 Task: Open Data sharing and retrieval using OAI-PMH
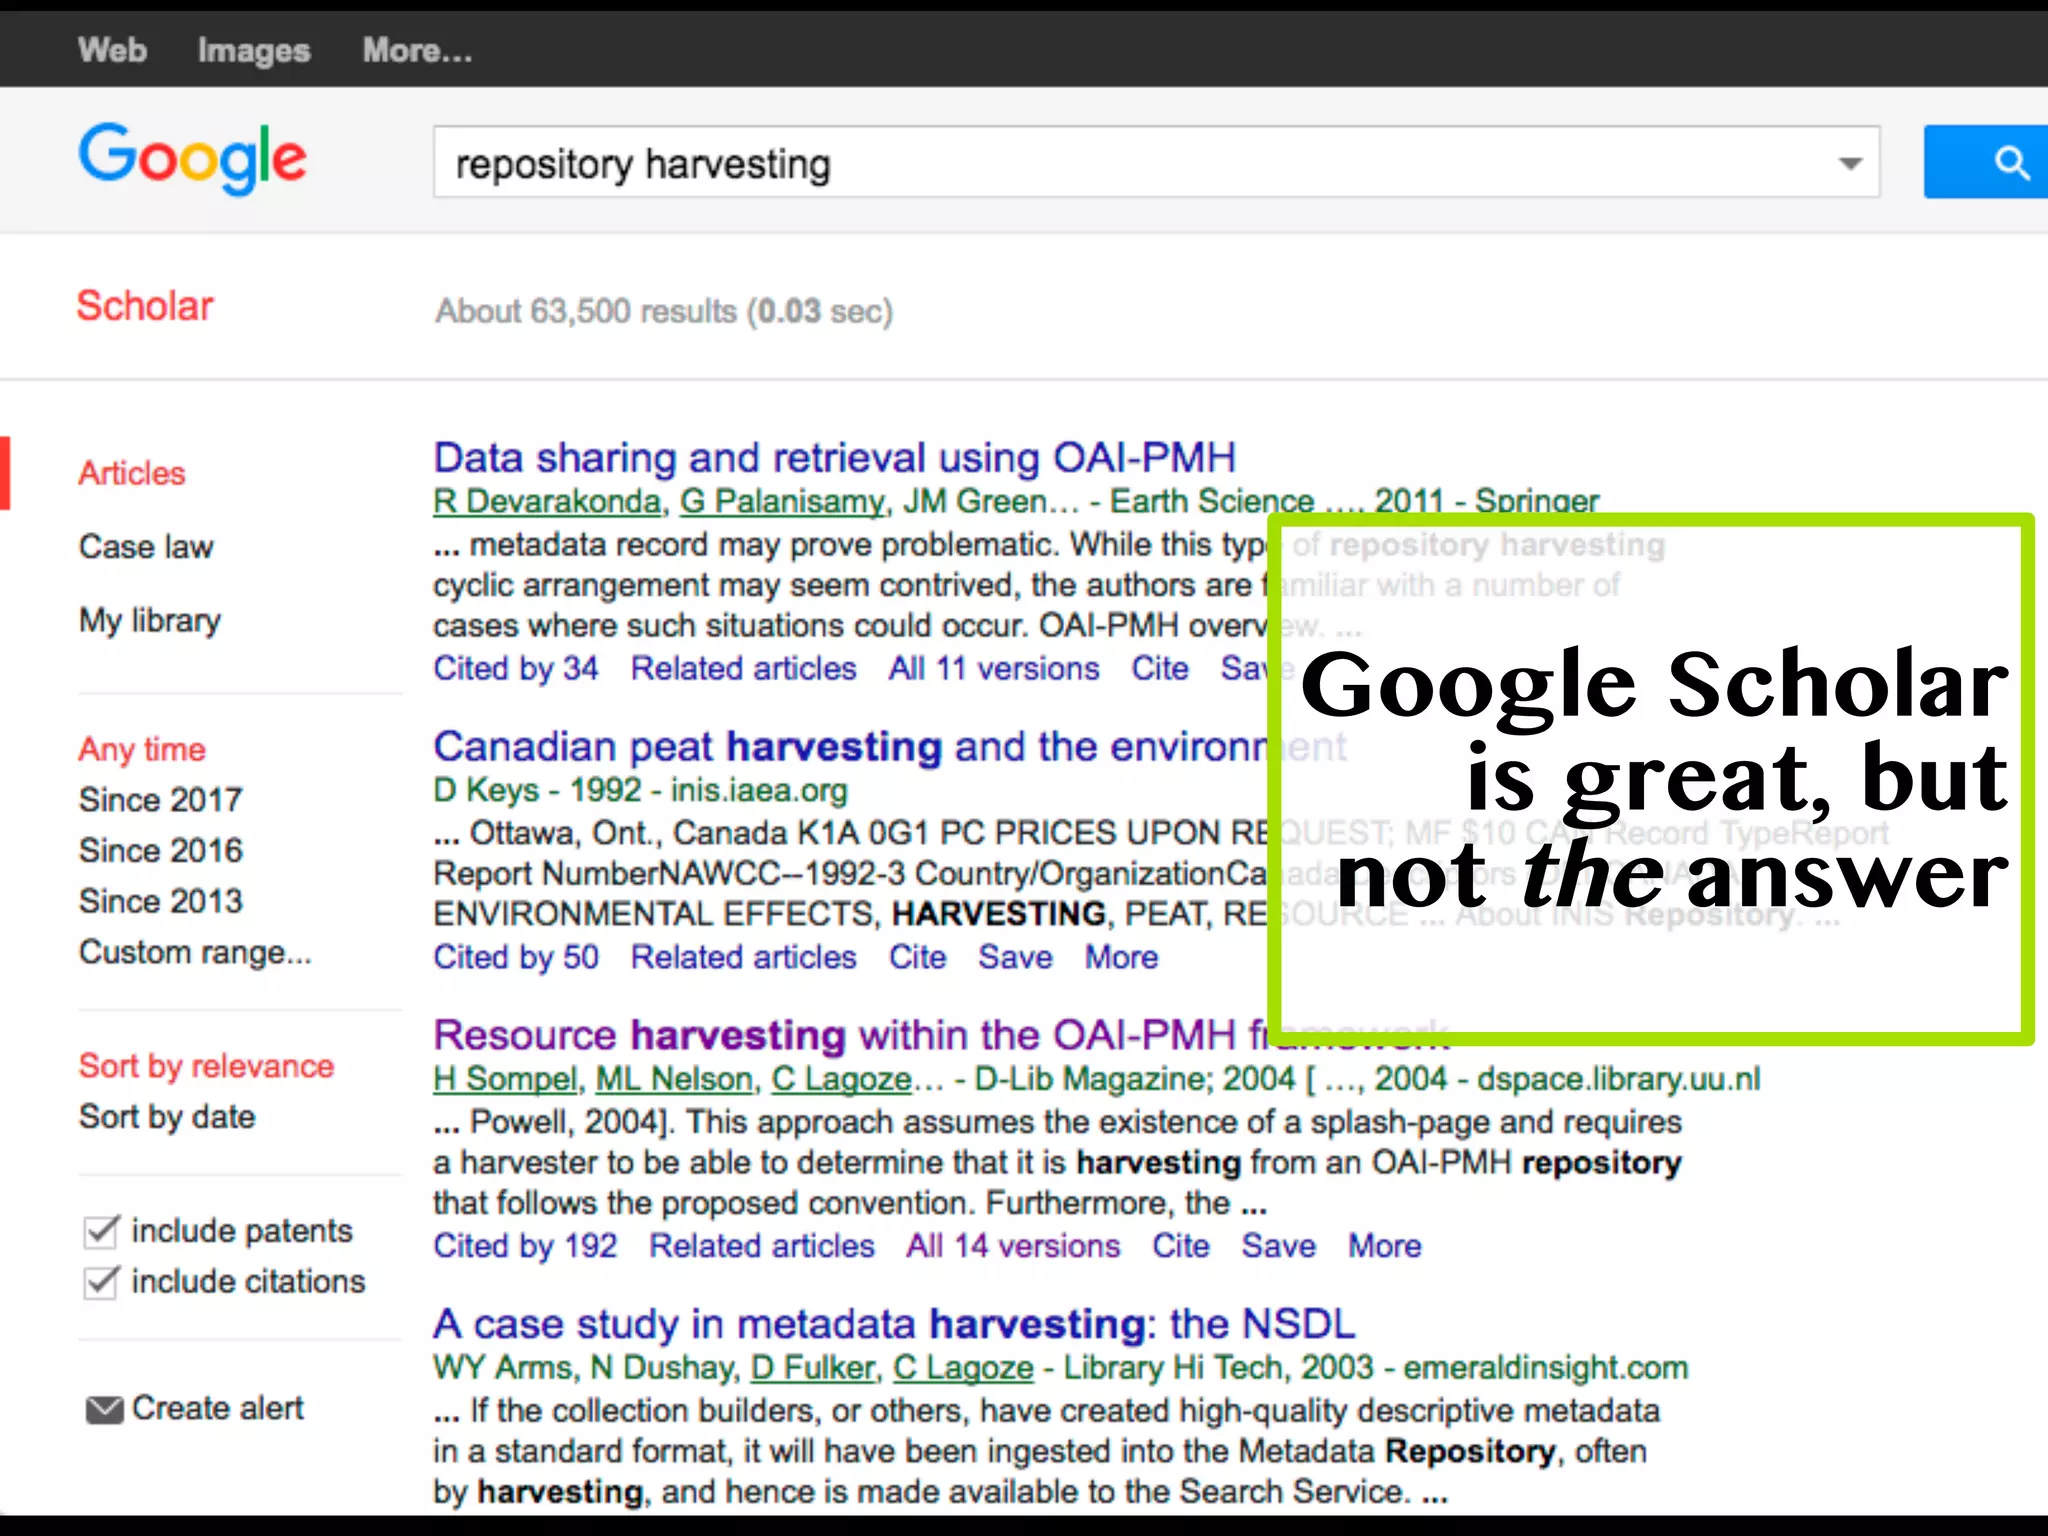(x=835, y=458)
